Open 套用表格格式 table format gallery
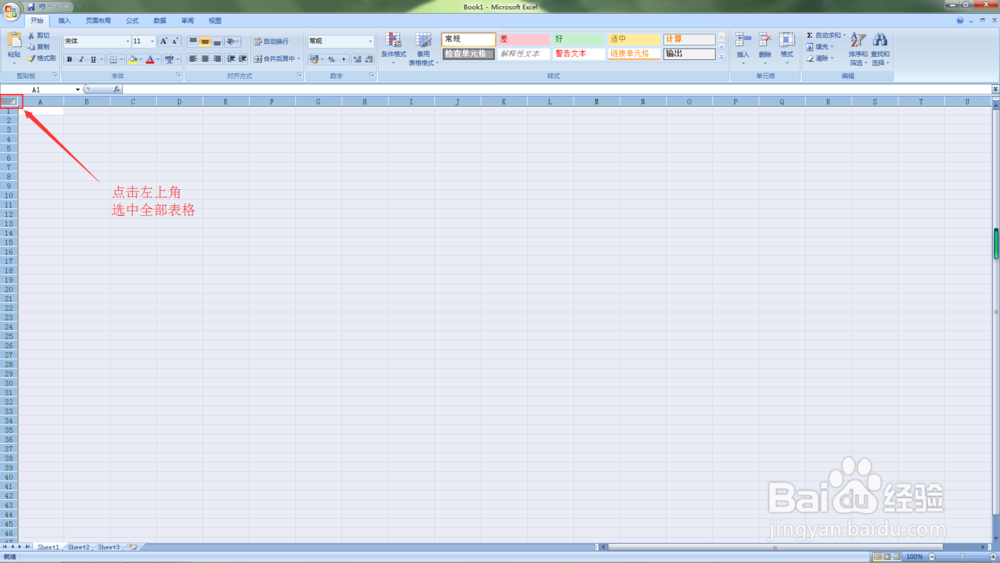 coord(423,48)
